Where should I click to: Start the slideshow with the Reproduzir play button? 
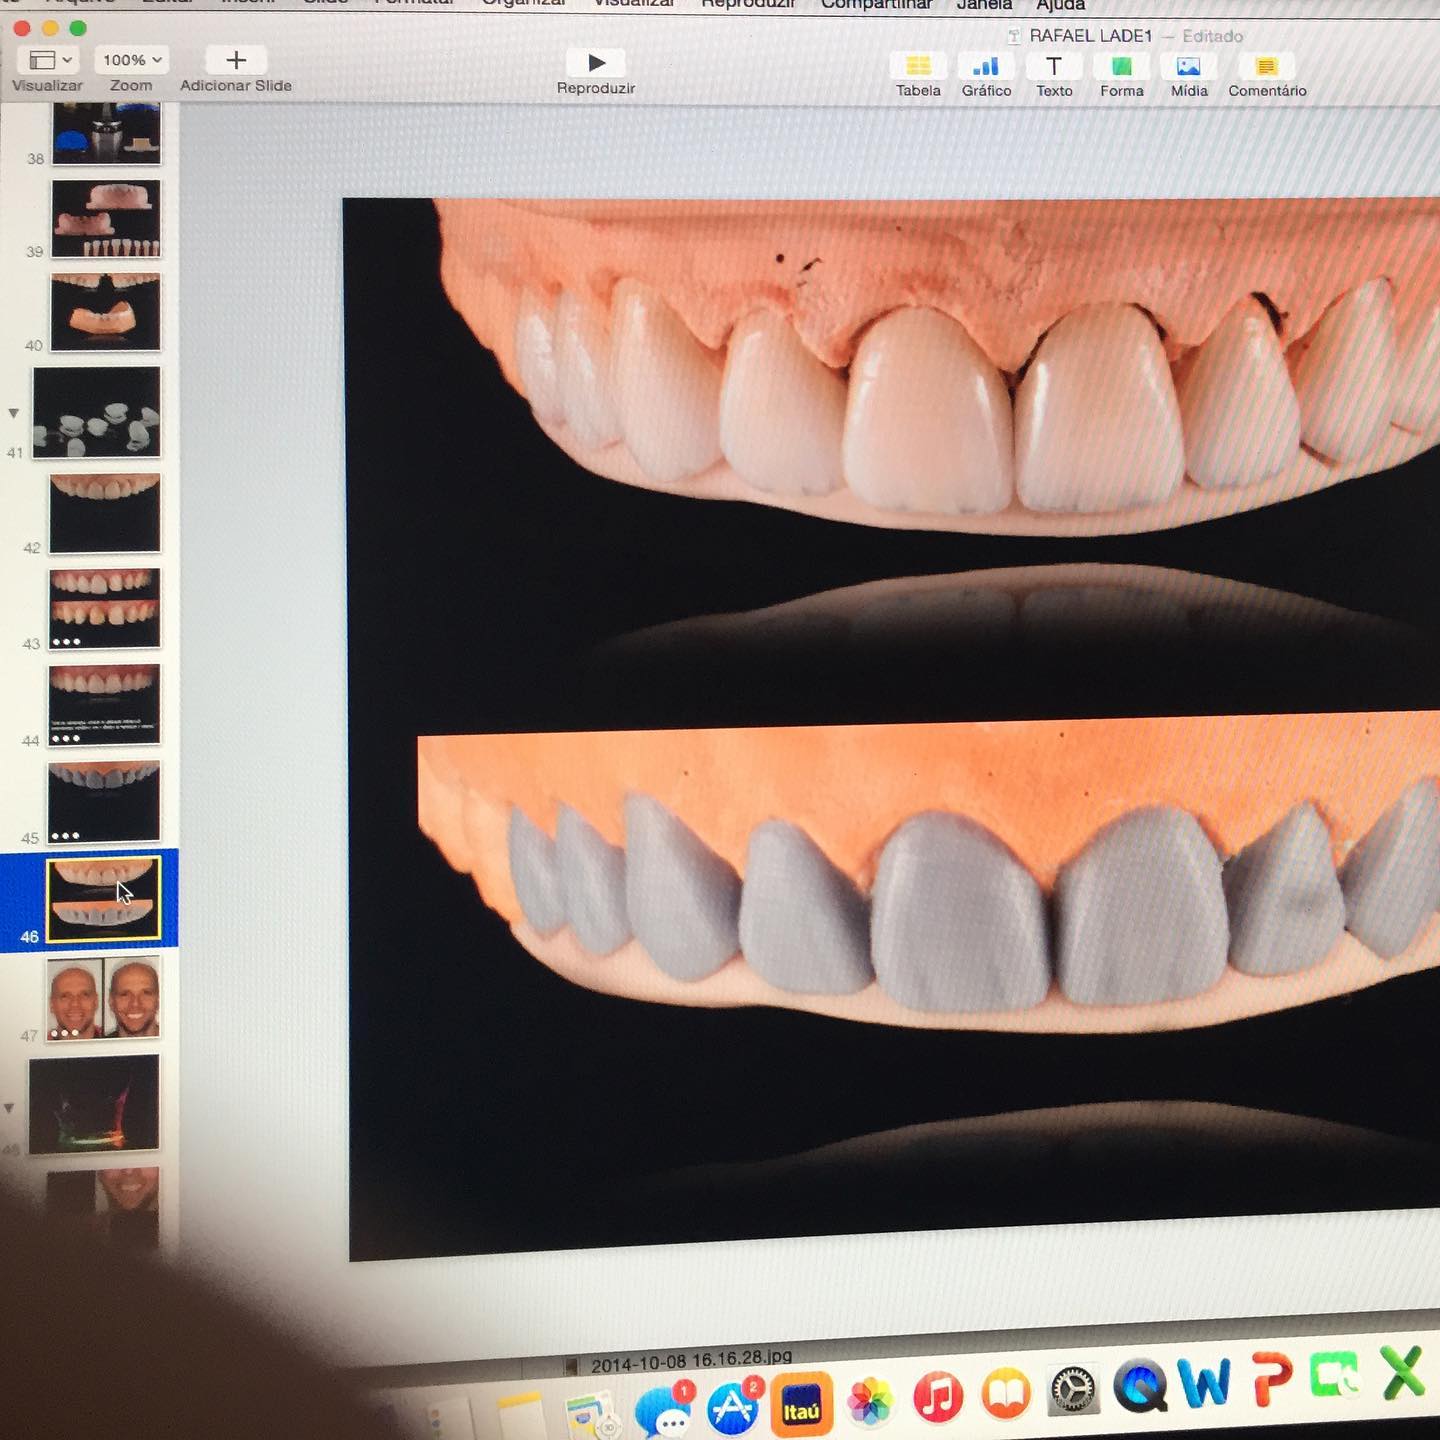(x=596, y=63)
